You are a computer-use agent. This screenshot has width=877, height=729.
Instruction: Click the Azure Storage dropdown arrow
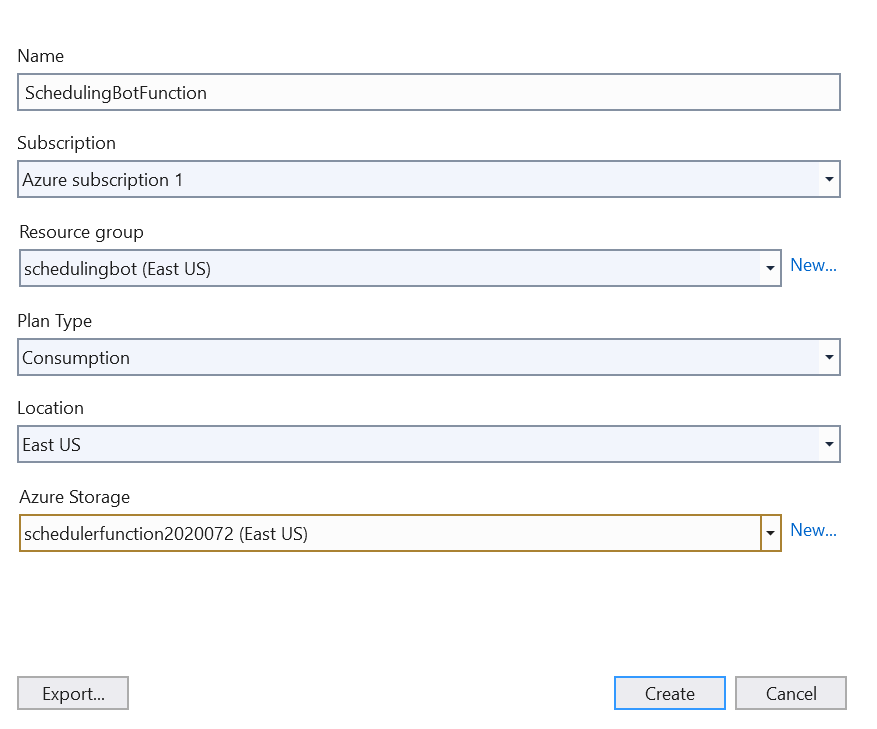point(770,534)
